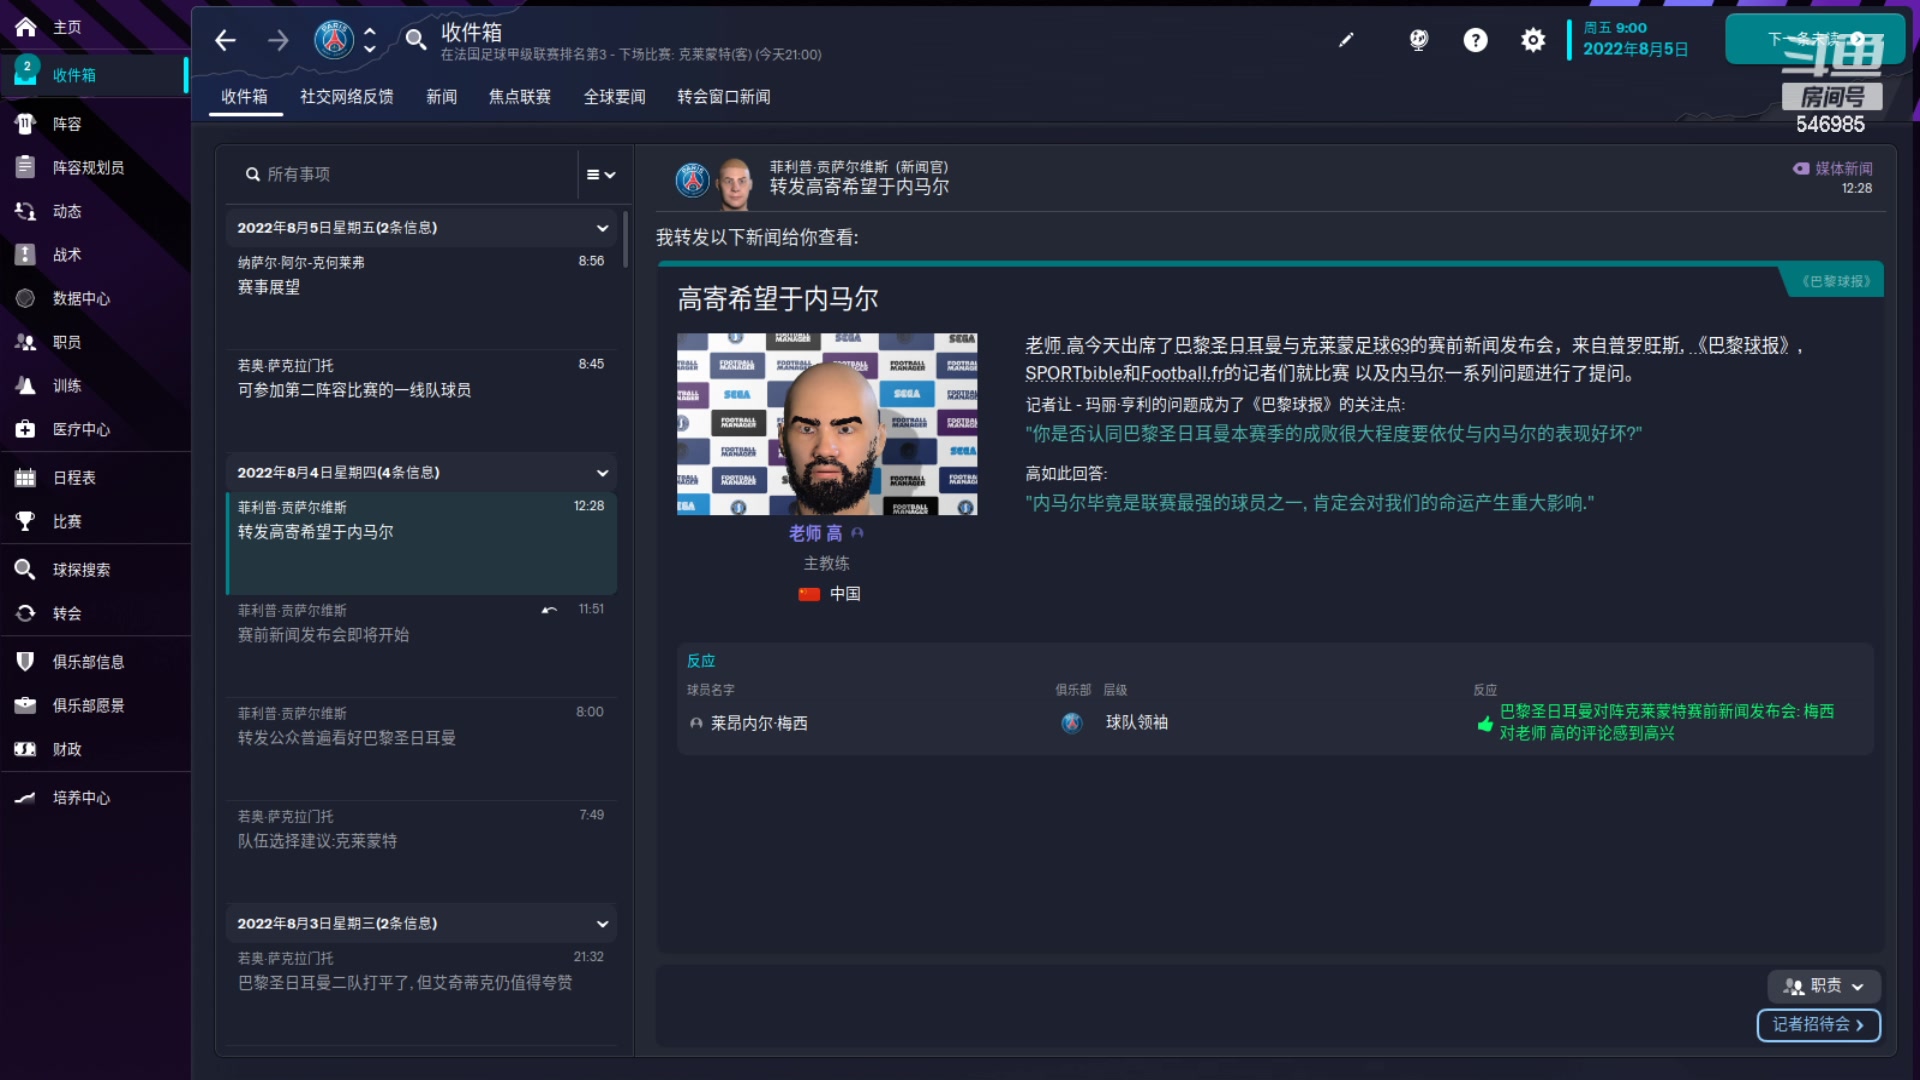Open the 医疗中心 medical centre icon
The width and height of the screenshot is (1920, 1080).
click(25, 429)
